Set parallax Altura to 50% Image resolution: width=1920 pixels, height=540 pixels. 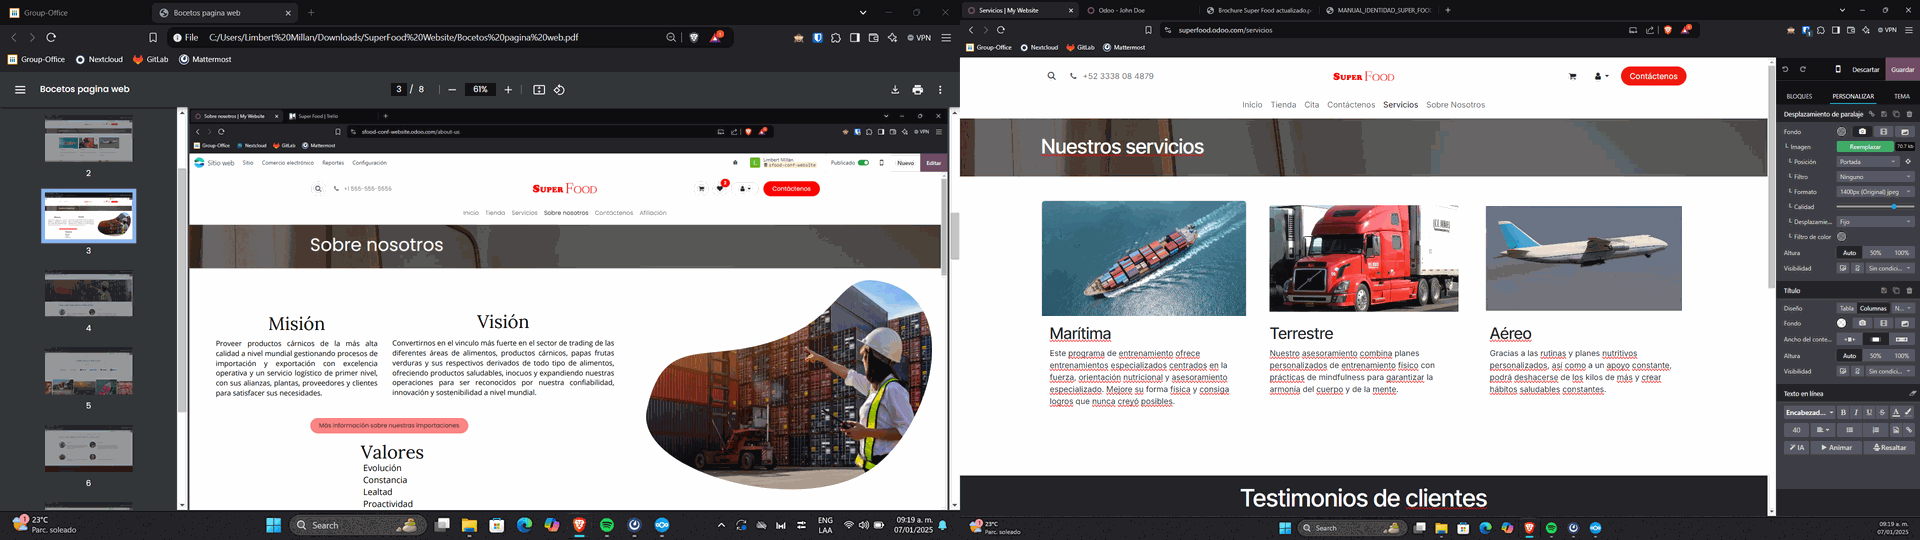pyautogui.click(x=1876, y=253)
